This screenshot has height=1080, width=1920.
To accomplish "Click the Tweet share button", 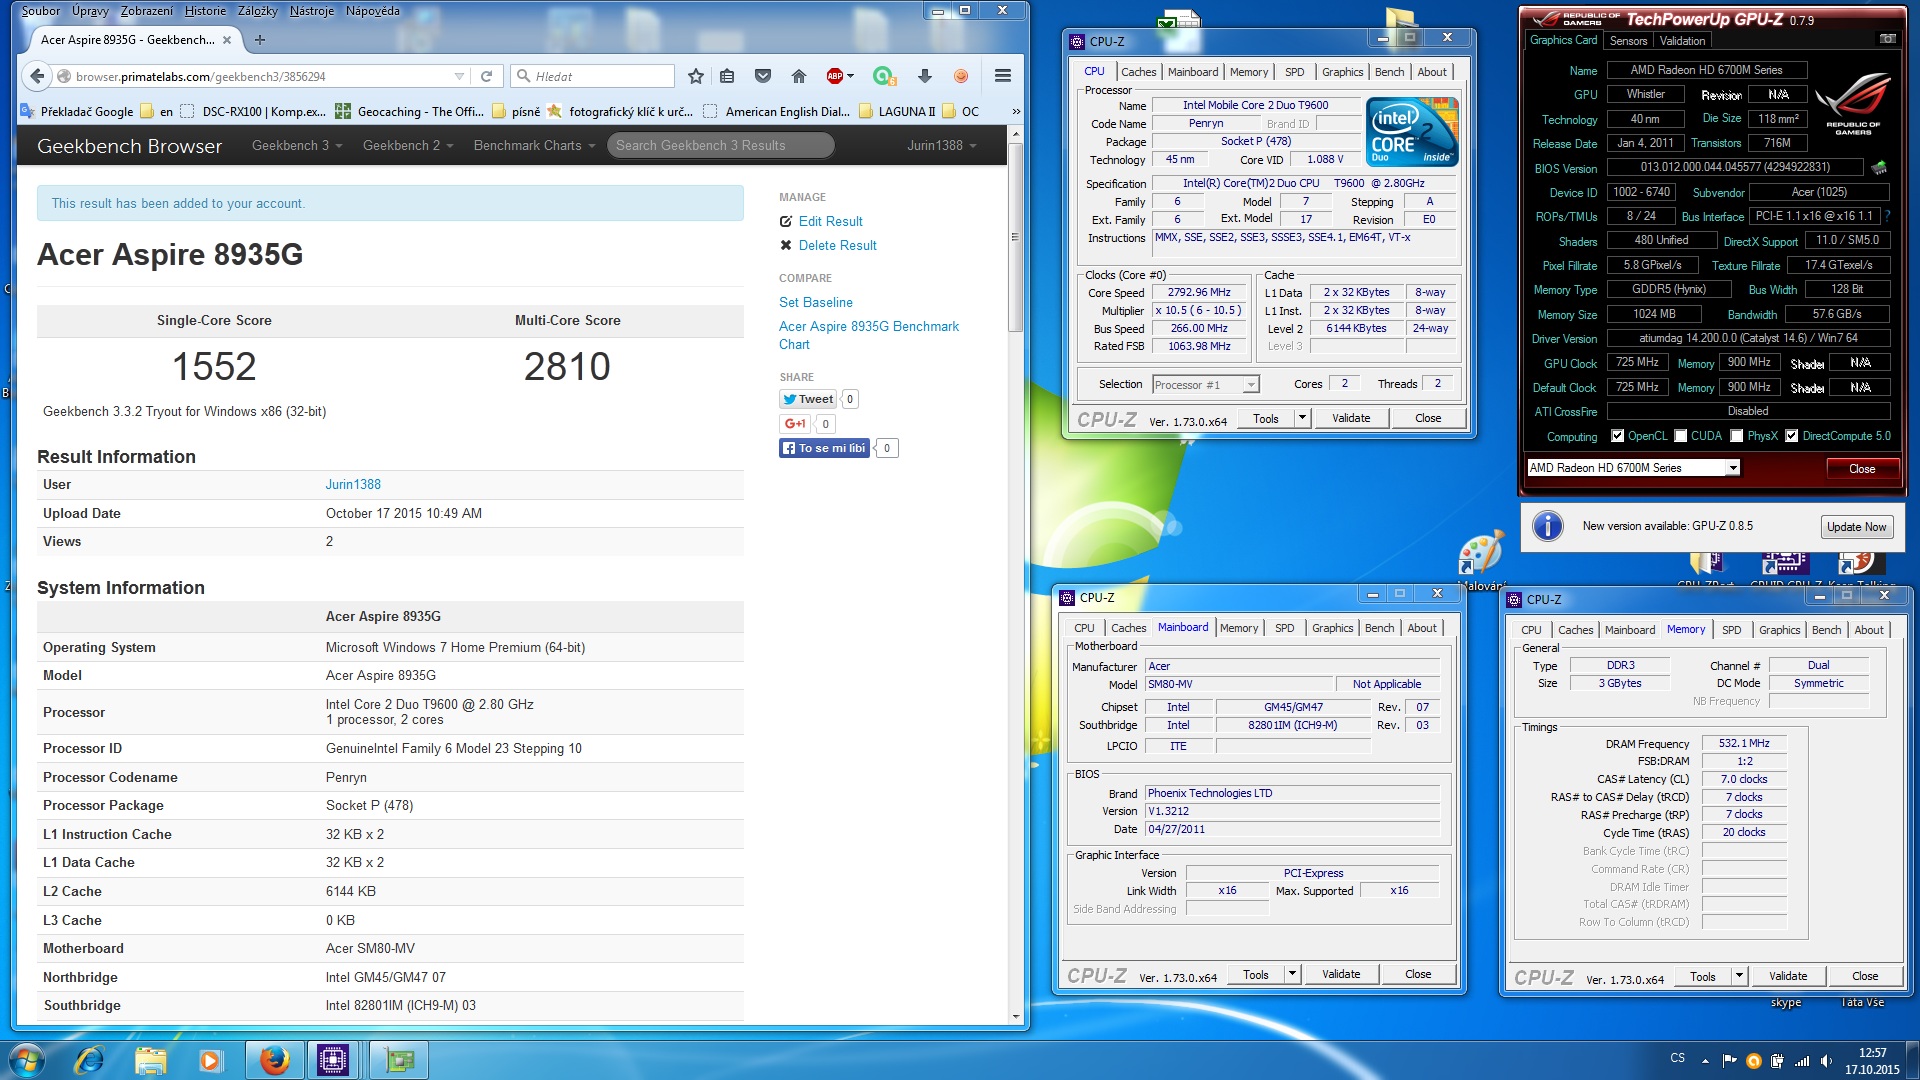I will [x=807, y=399].
